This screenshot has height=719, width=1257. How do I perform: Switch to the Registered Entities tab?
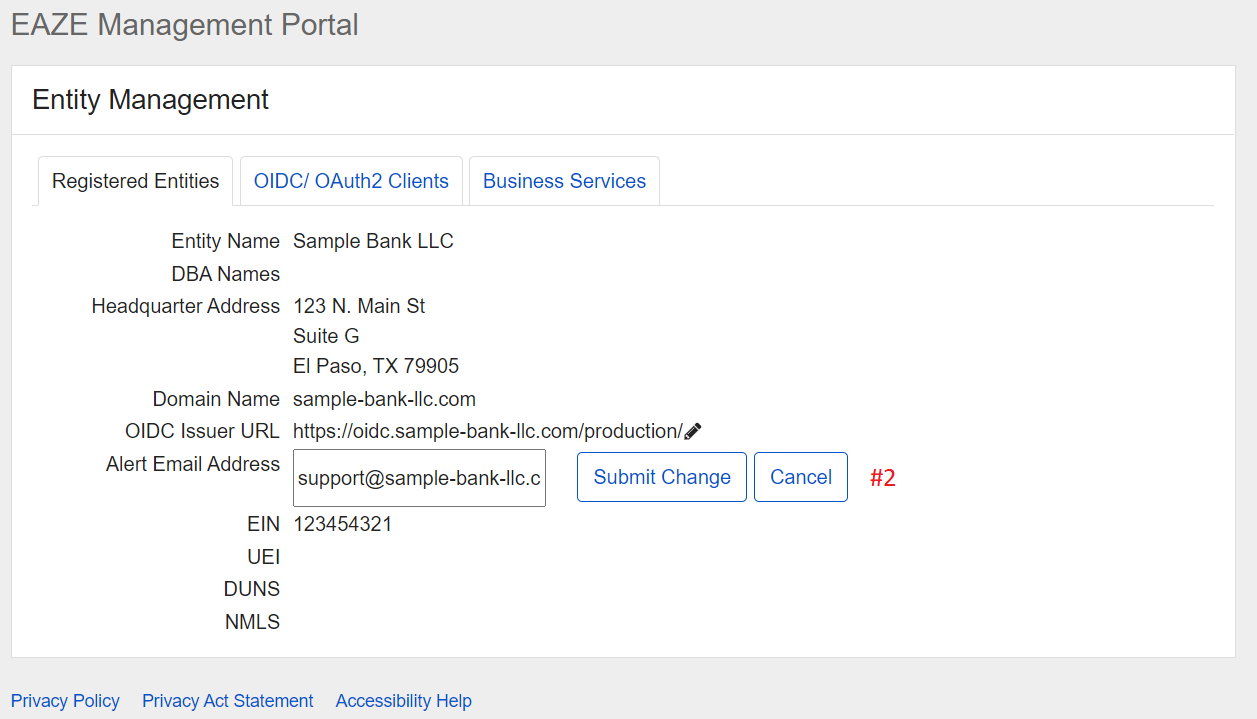pos(136,181)
